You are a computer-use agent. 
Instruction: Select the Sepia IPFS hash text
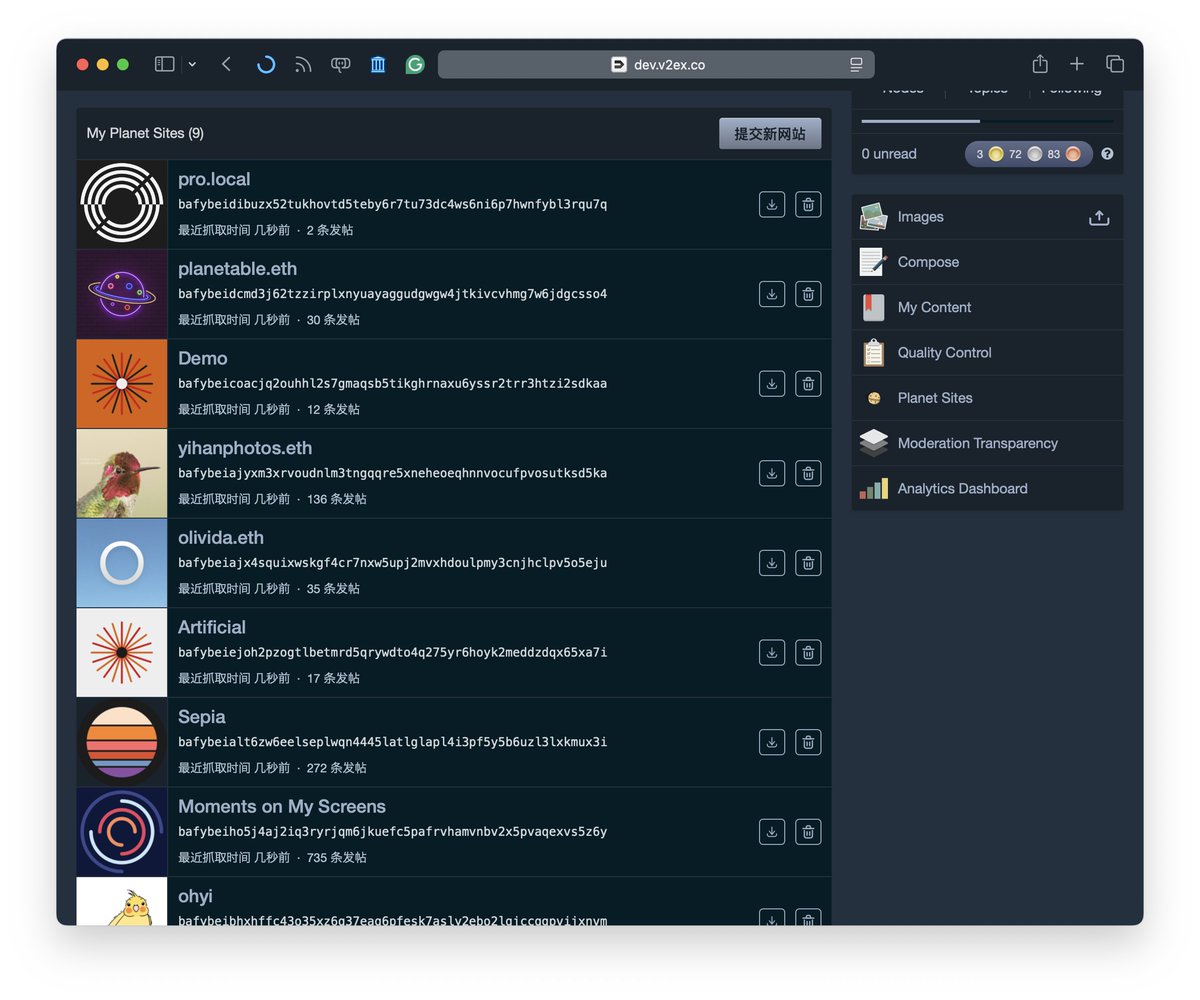click(x=393, y=742)
